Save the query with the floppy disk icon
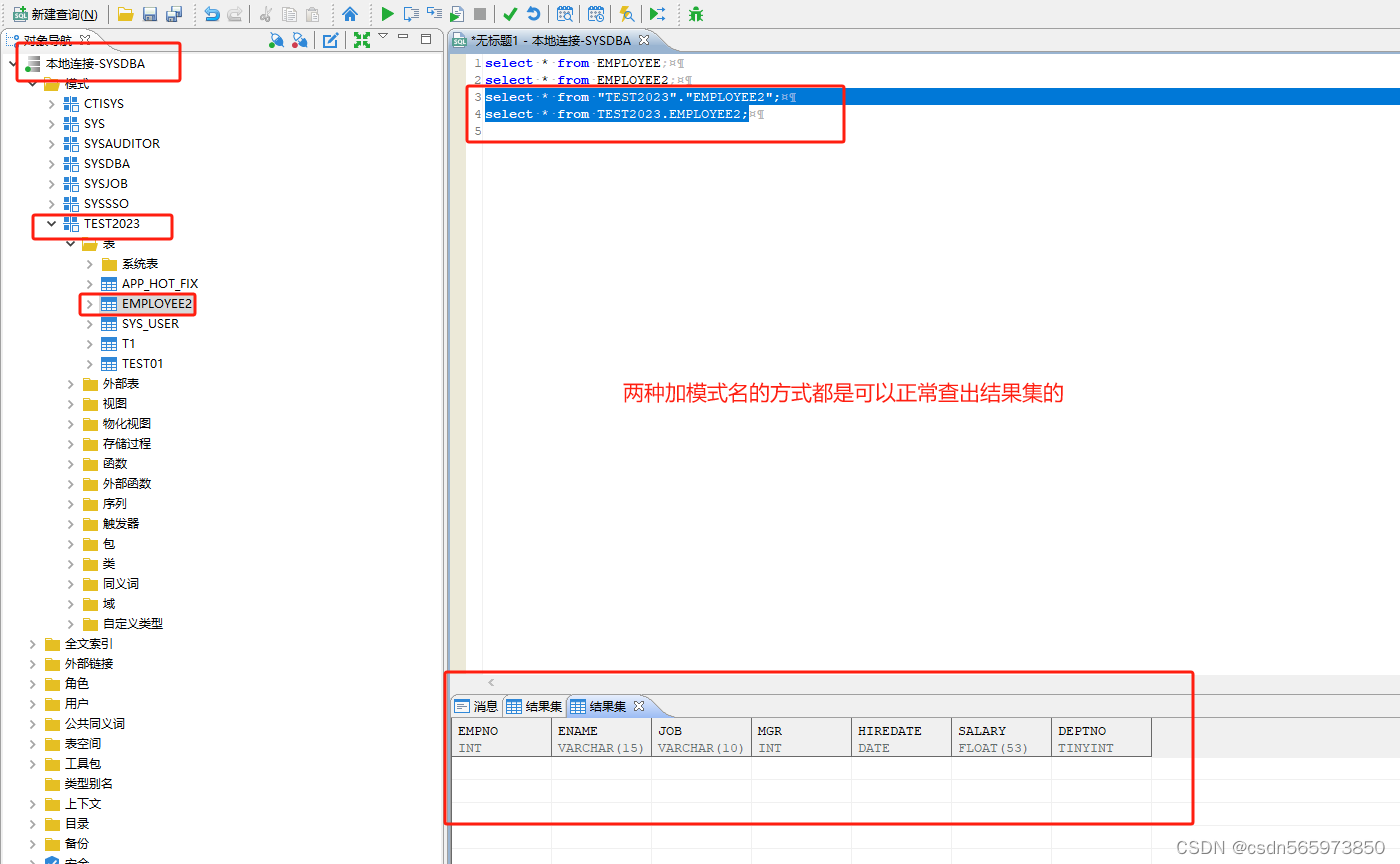1400x864 pixels. point(150,14)
